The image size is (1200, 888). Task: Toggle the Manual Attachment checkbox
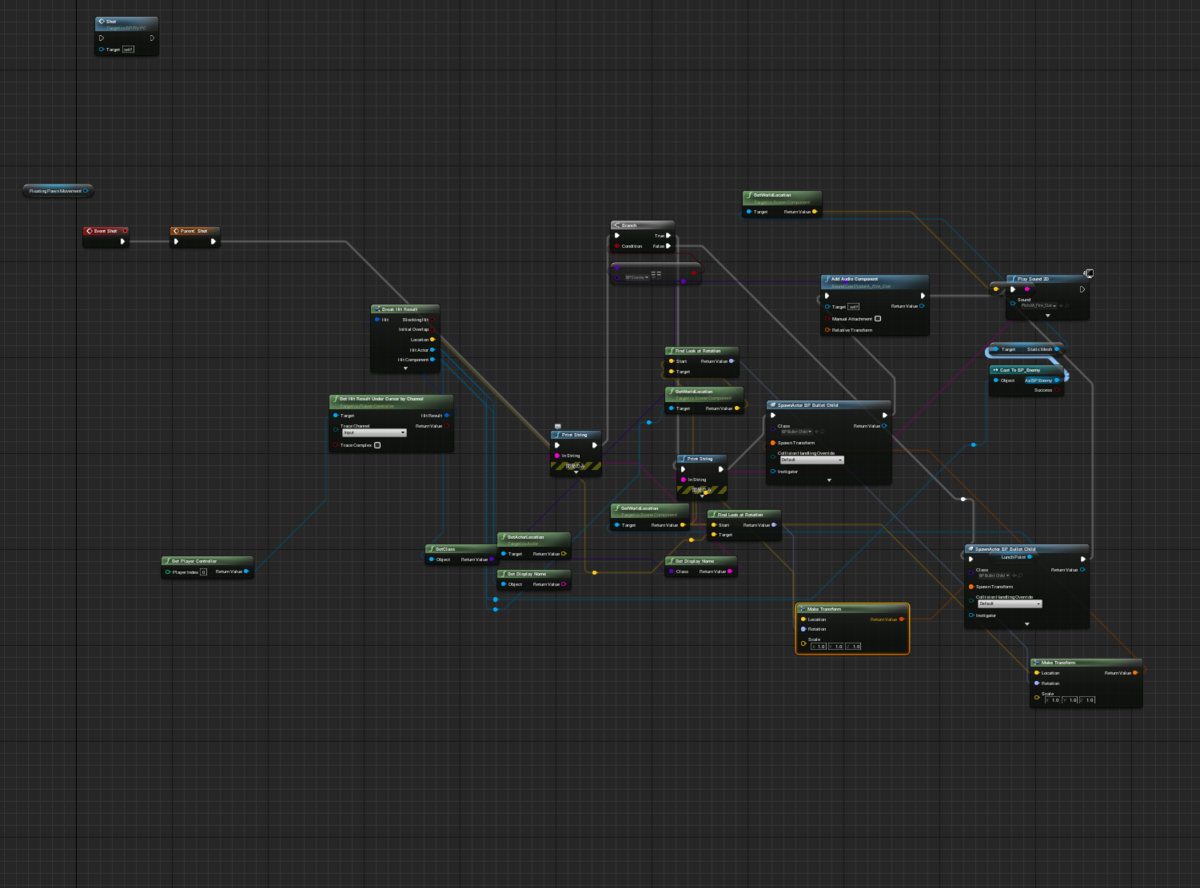878,318
